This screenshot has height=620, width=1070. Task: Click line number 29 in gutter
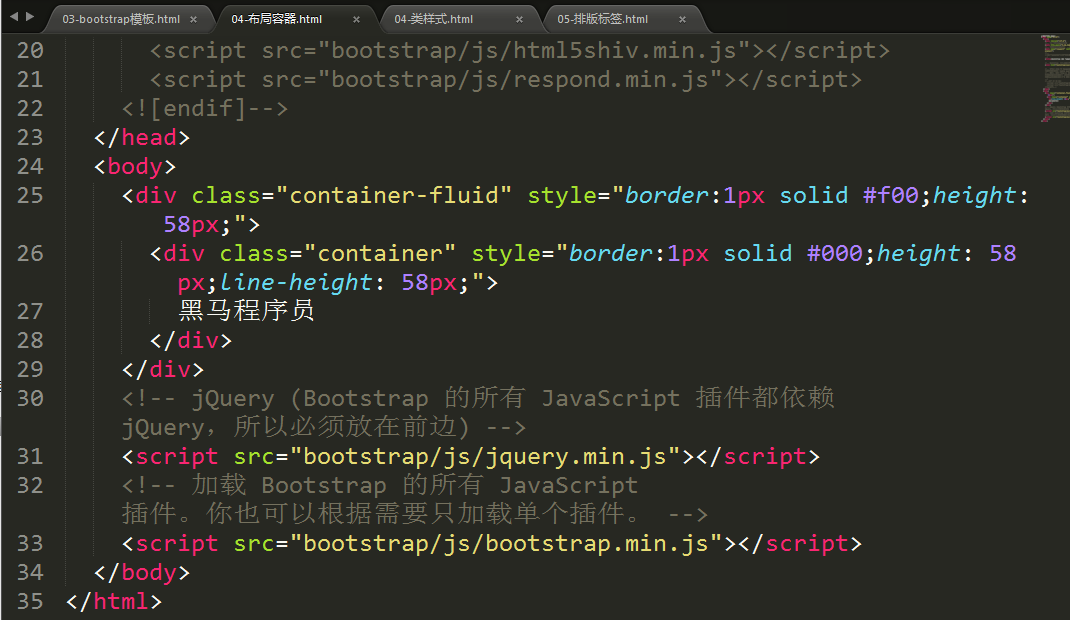(30, 370)
